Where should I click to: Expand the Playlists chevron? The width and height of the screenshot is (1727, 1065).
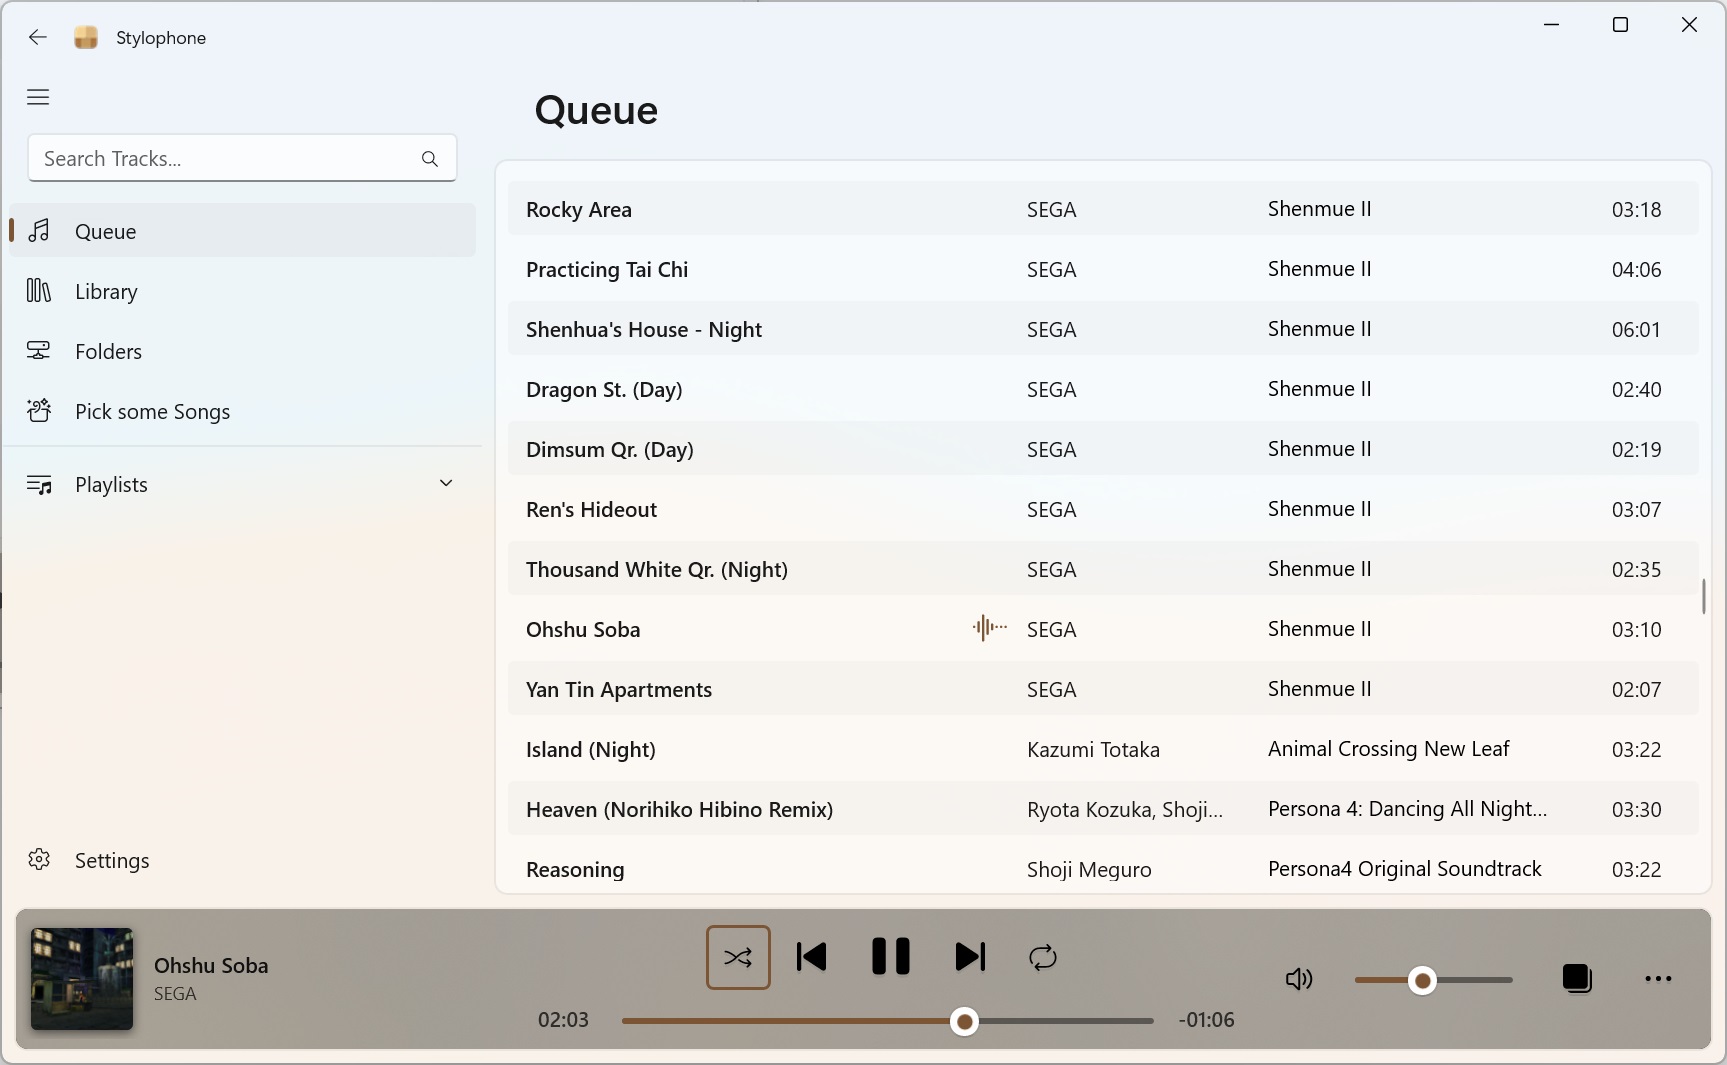(x=446, y=483)
